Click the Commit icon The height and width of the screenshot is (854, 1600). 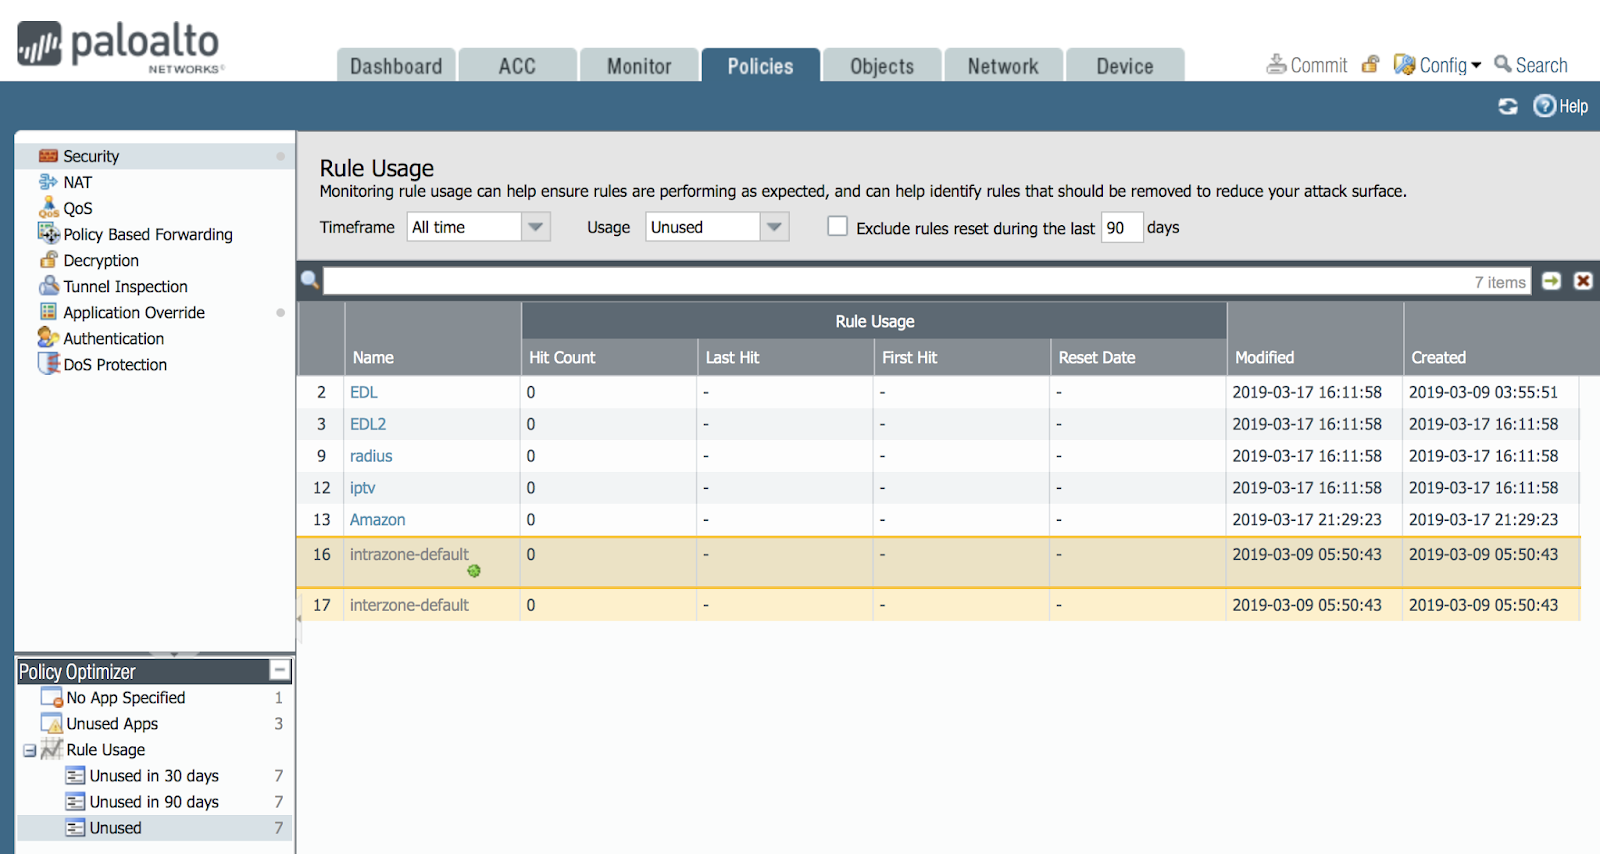1276,65
